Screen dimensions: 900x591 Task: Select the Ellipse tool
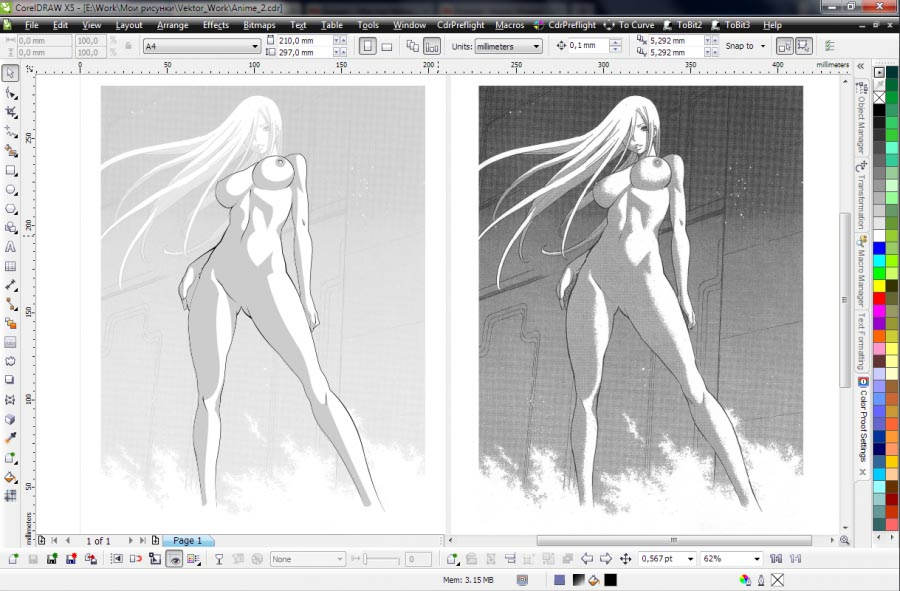tap(10, 189)
